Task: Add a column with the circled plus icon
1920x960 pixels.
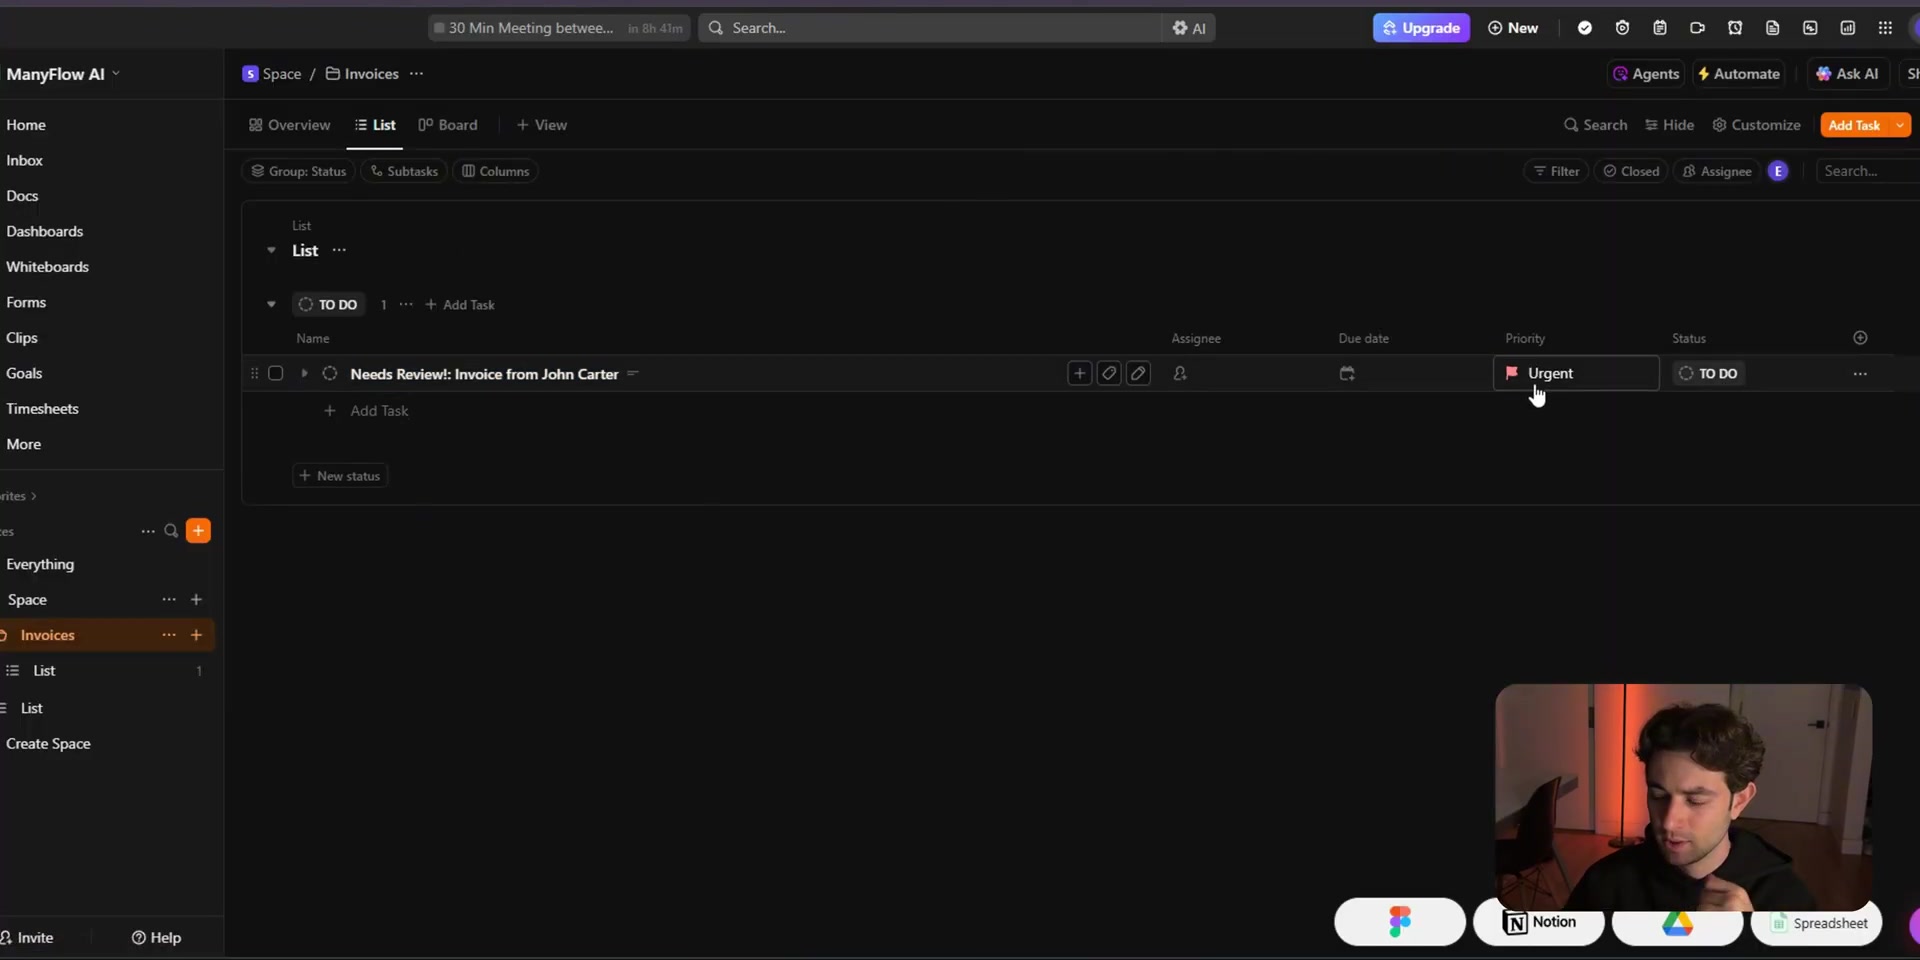Action: click(1860, 338)
